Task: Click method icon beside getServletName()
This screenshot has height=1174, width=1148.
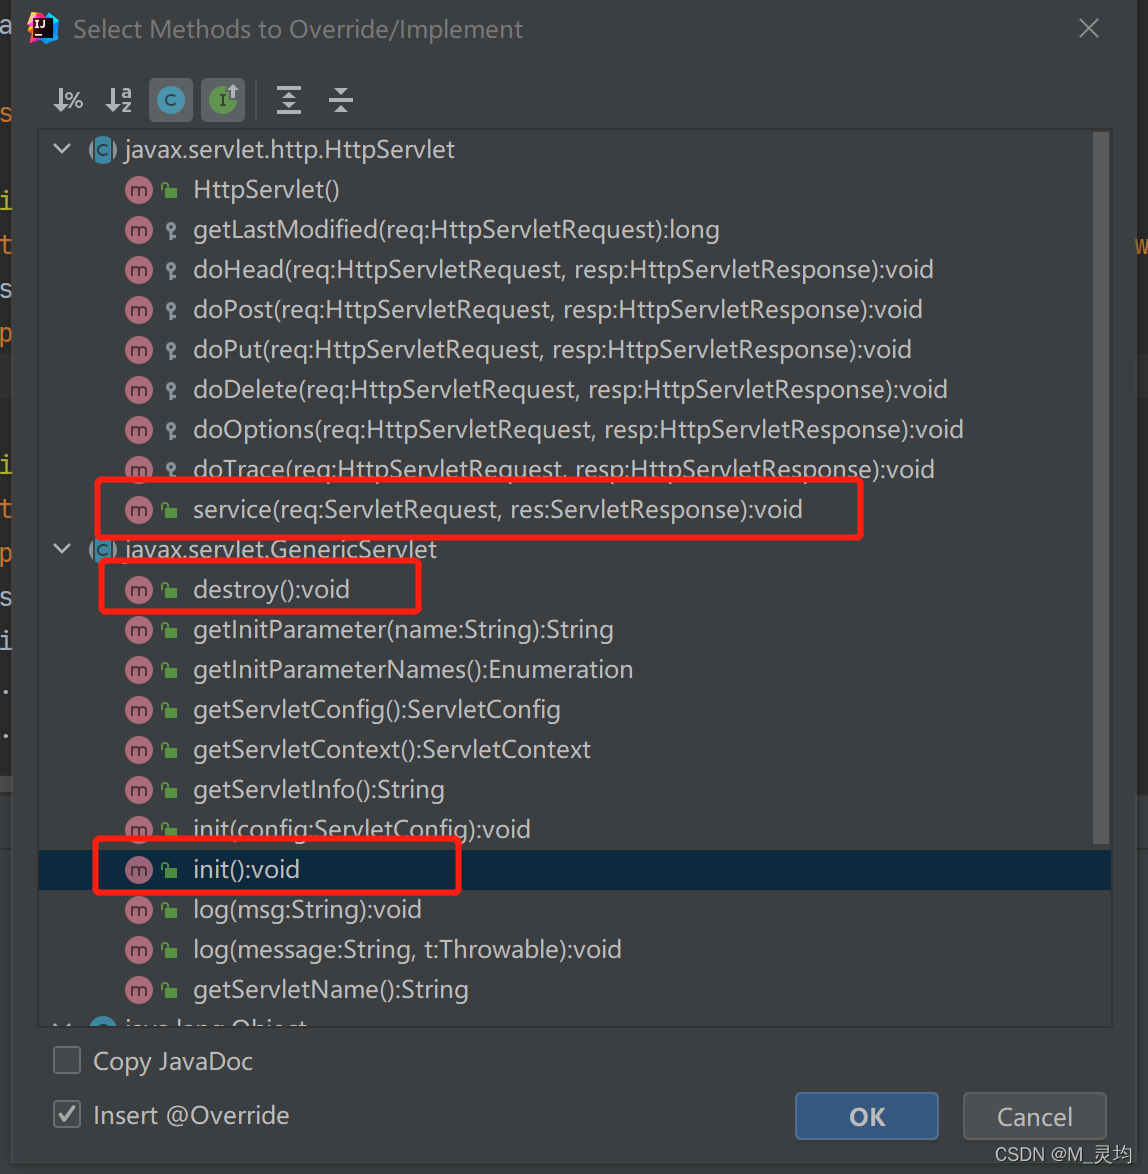Action: 139,990
